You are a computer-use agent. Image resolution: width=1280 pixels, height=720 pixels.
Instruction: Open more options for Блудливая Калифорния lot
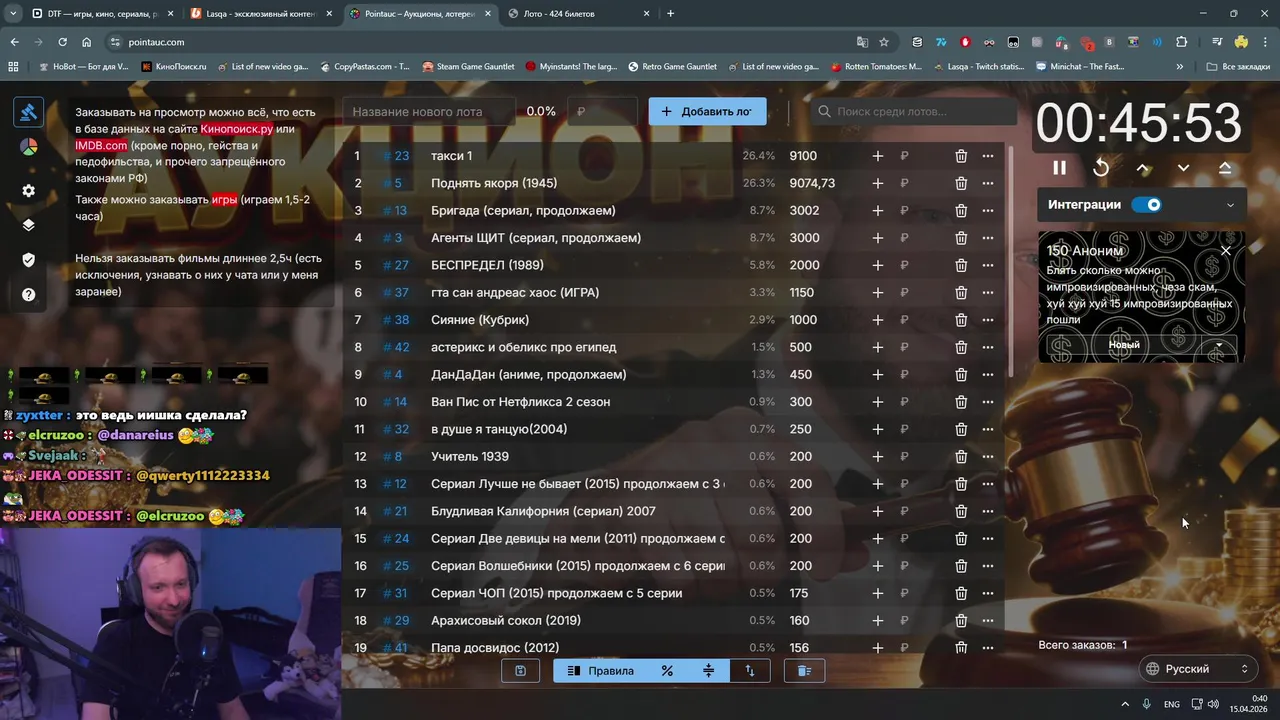(x=988, y=511)
